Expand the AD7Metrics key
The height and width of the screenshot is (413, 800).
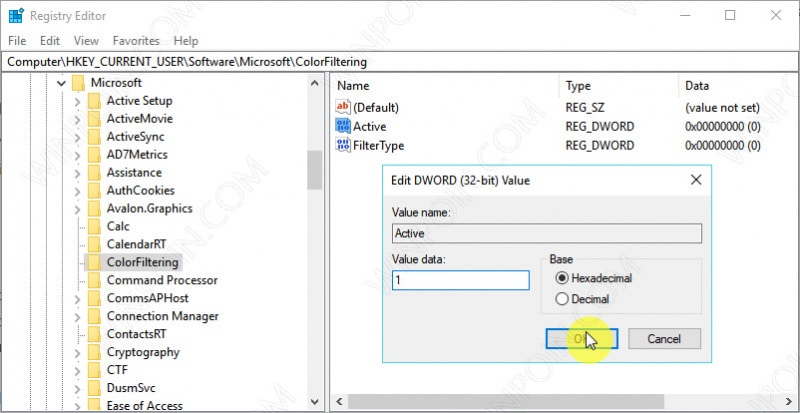click(x=77, y=155)
